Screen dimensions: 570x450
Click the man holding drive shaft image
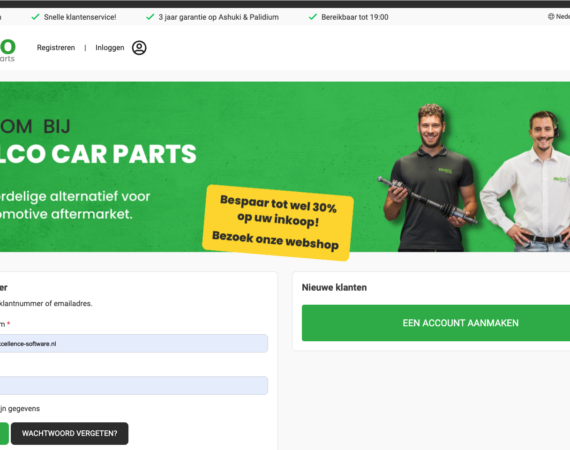click(x=429, y=178)
